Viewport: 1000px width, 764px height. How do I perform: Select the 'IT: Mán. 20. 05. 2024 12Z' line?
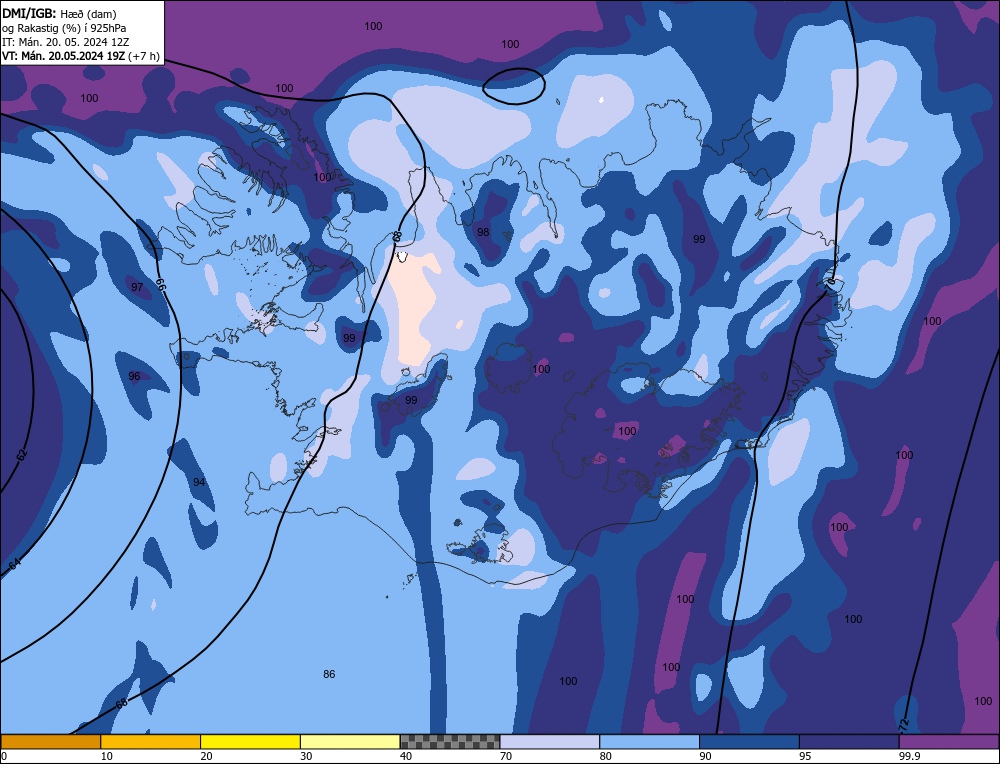click(66, 42)
